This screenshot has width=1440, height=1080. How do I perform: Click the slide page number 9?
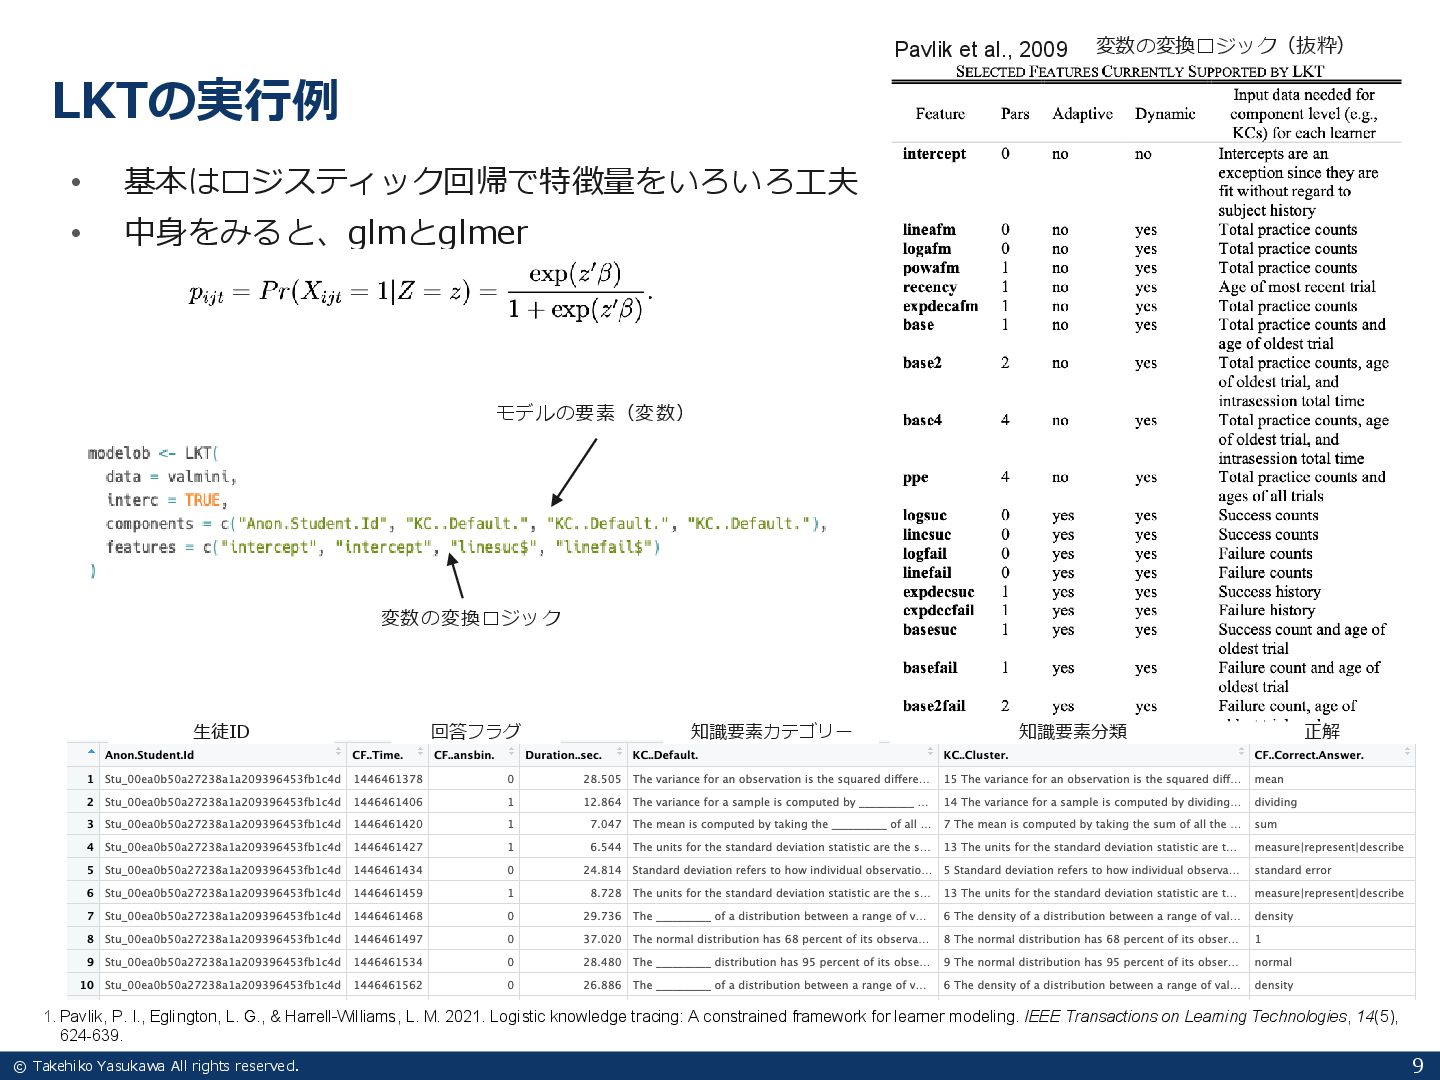click(1417, 1066)
